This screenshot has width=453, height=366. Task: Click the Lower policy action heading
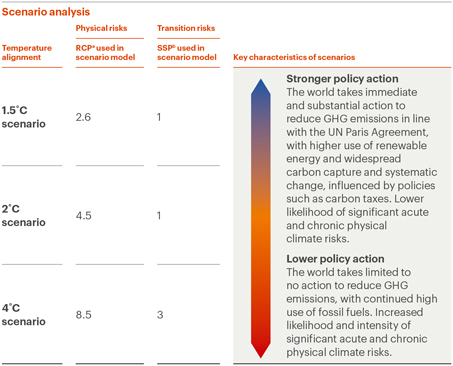click(335, 259)
